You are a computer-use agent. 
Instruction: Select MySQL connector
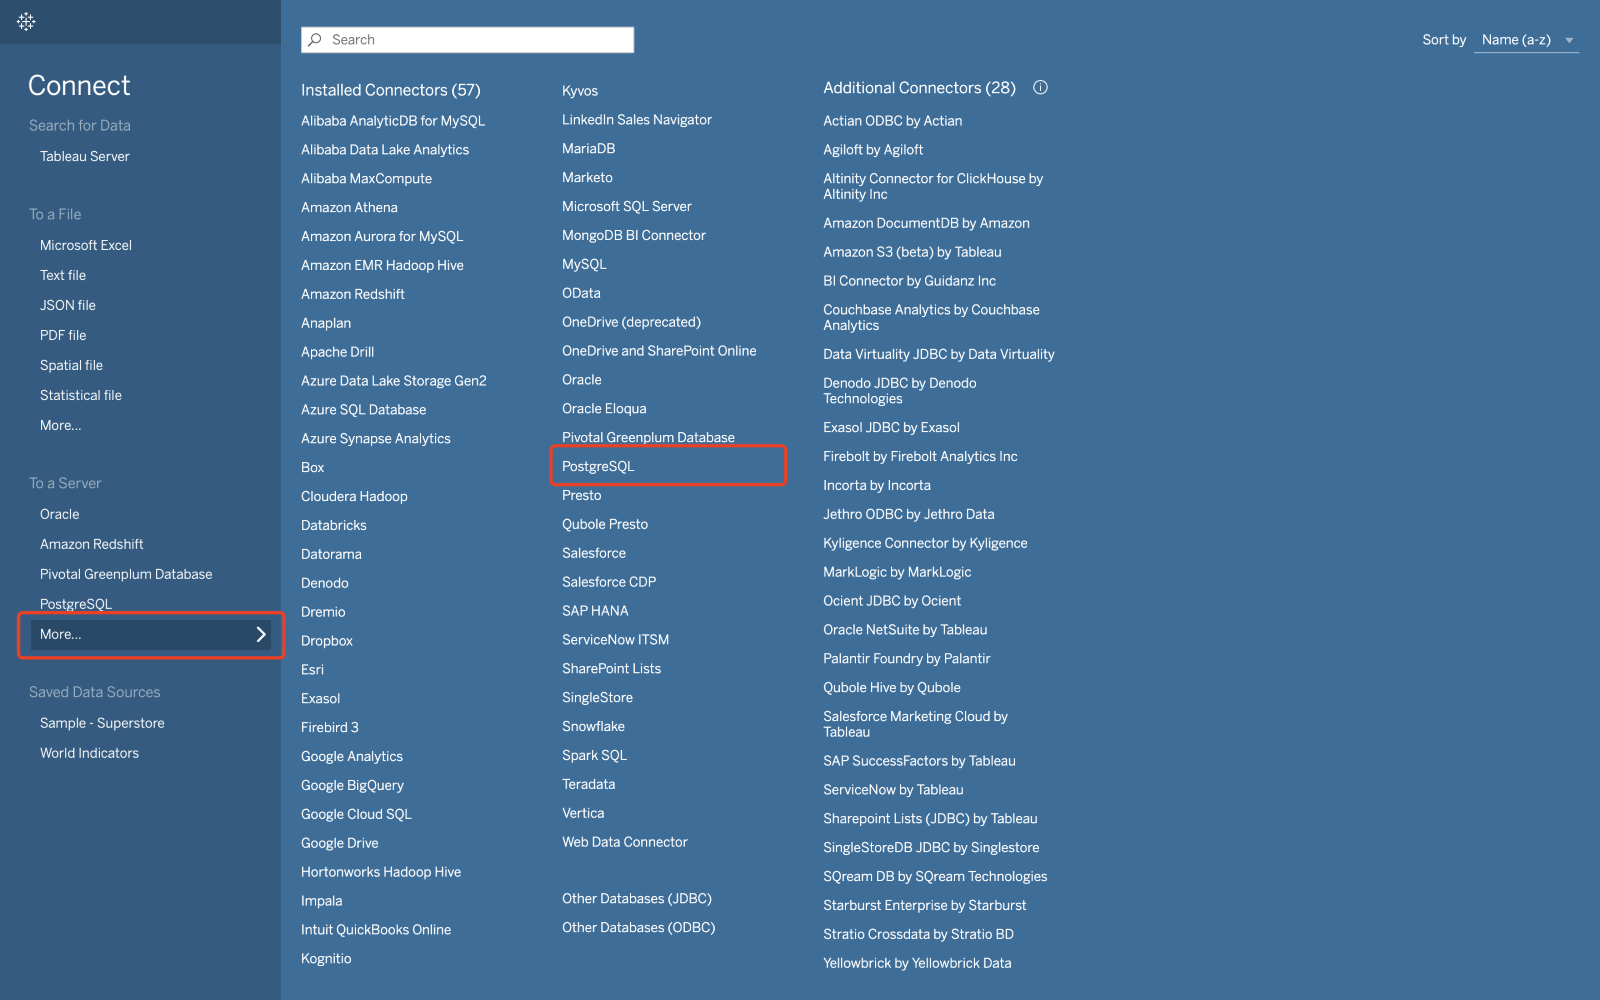coord(584,264)
